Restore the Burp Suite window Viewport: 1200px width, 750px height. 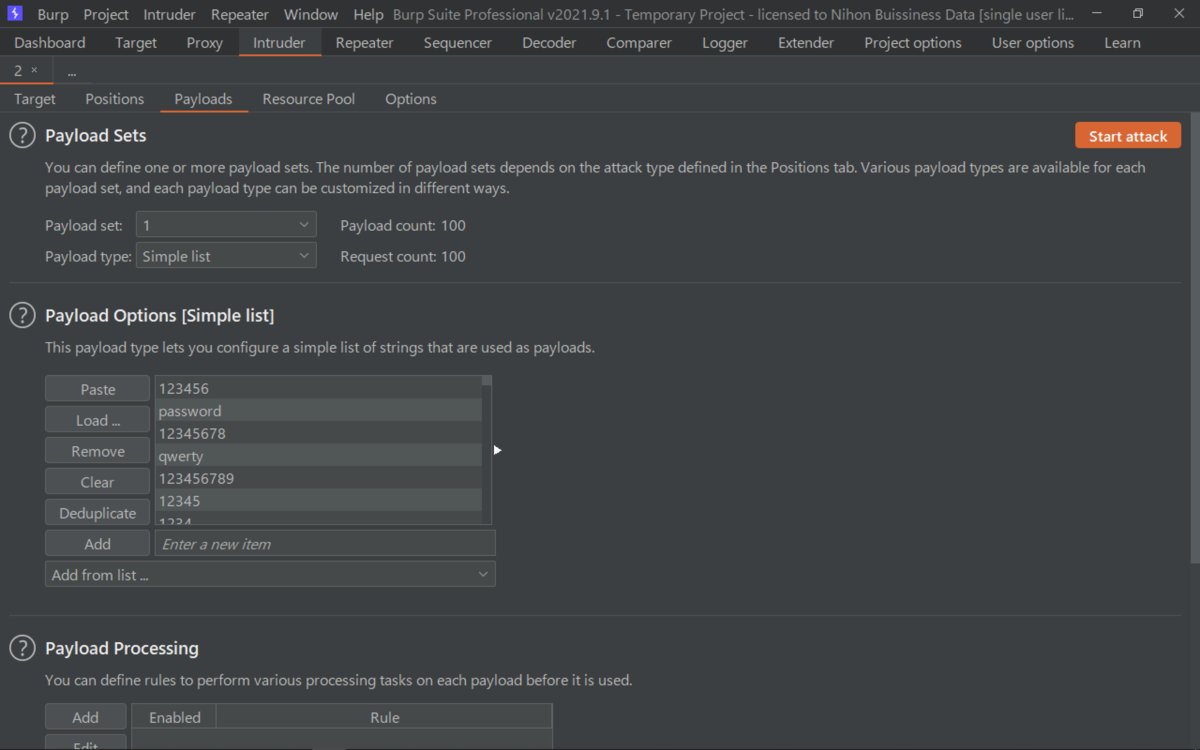click(x=1138, y=14)
